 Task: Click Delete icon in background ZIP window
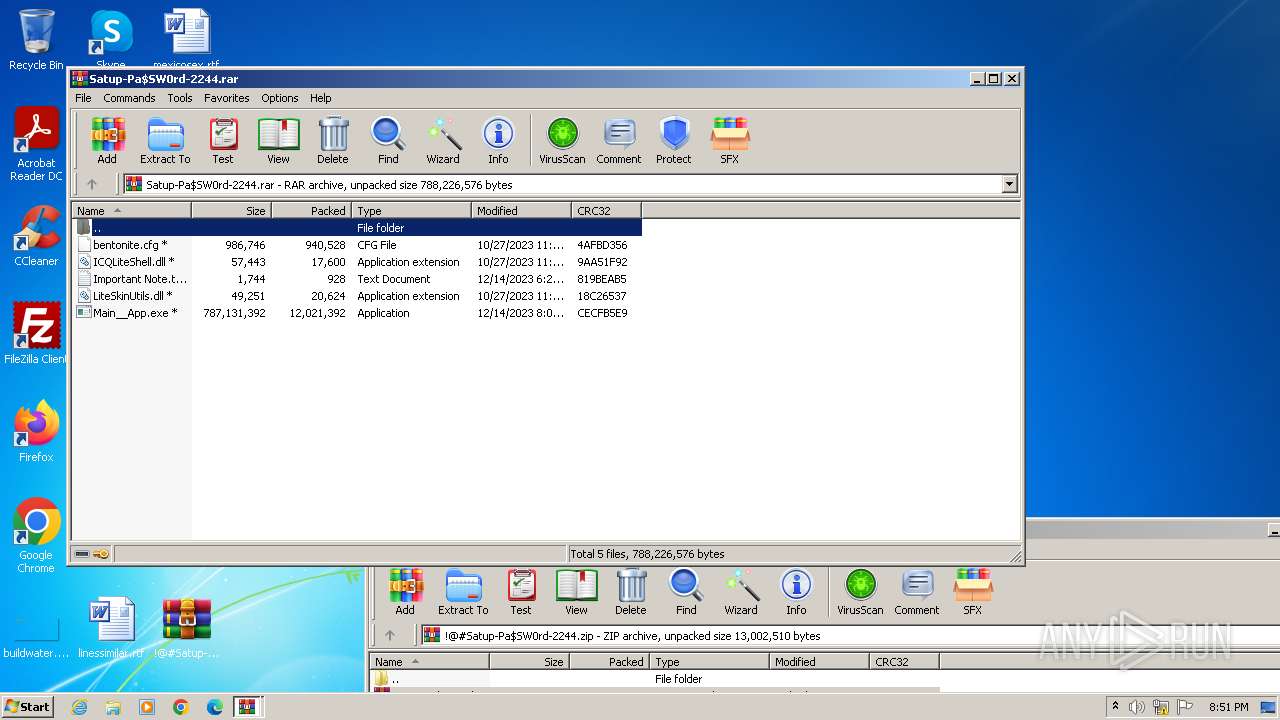(631, 592)
